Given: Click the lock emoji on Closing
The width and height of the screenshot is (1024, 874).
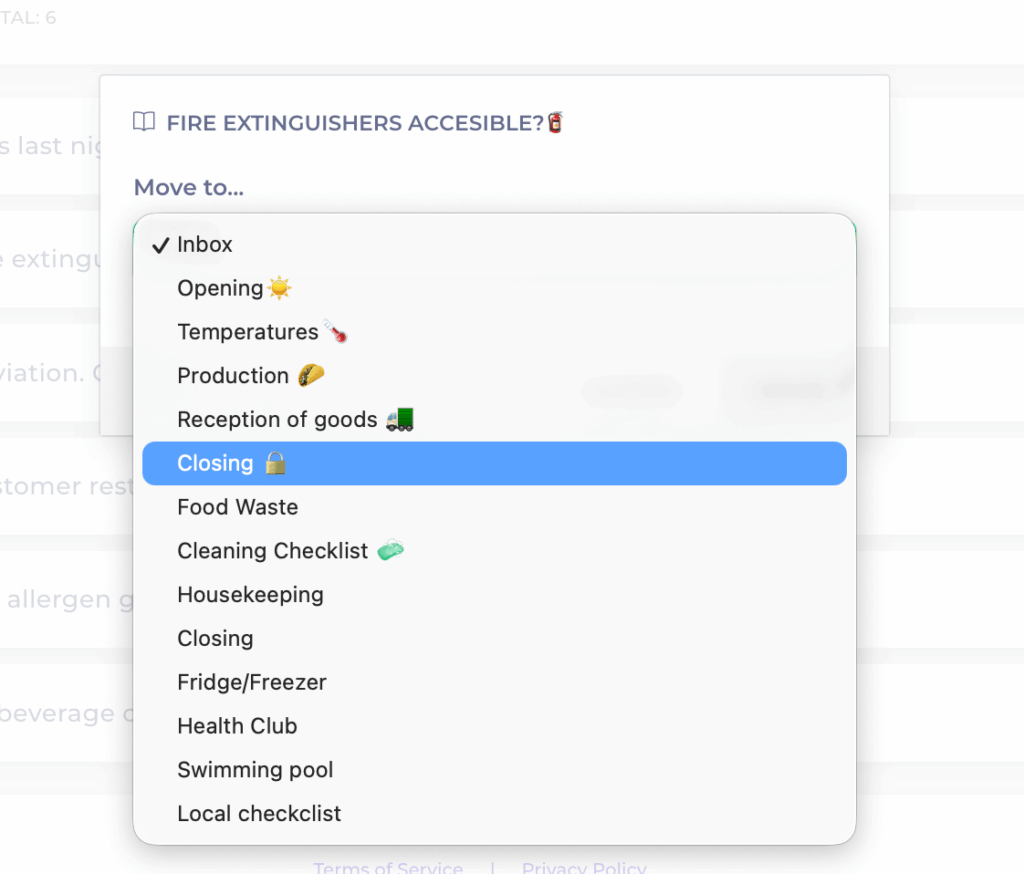Looking at the screenshot, I should coord(276,464).
